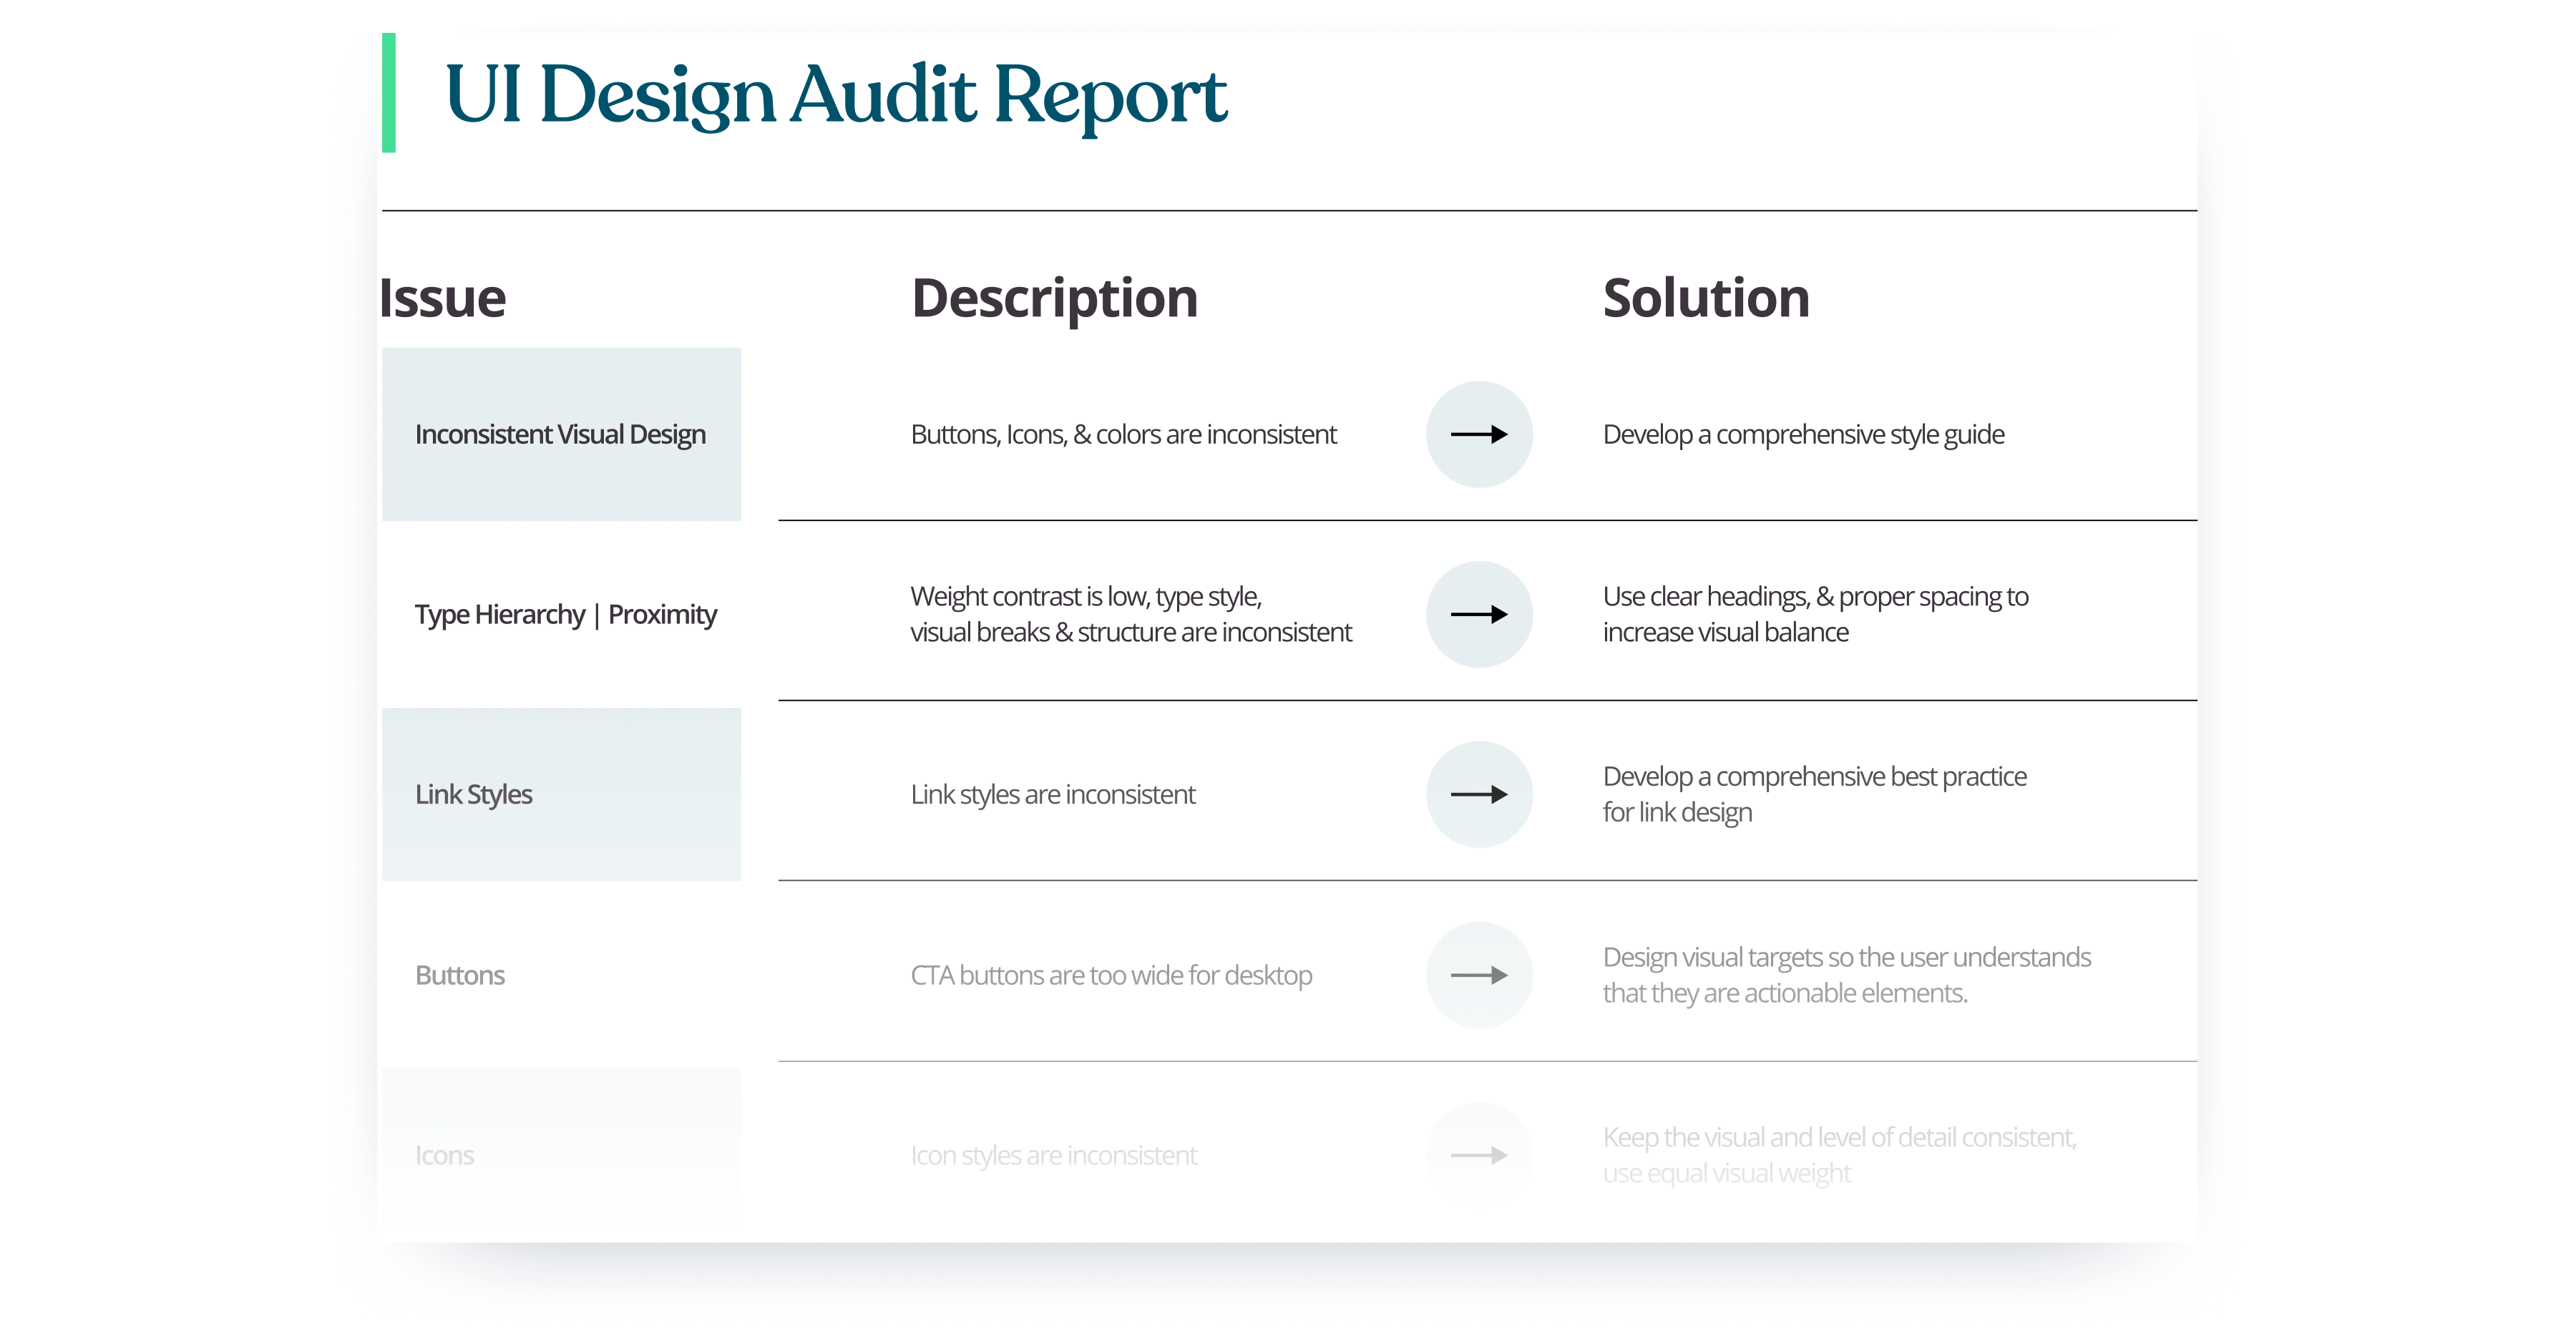The width and height of the screenshot is (2576, 1344).
Task: Click the Solution column heading
Action: (1706, 298)
